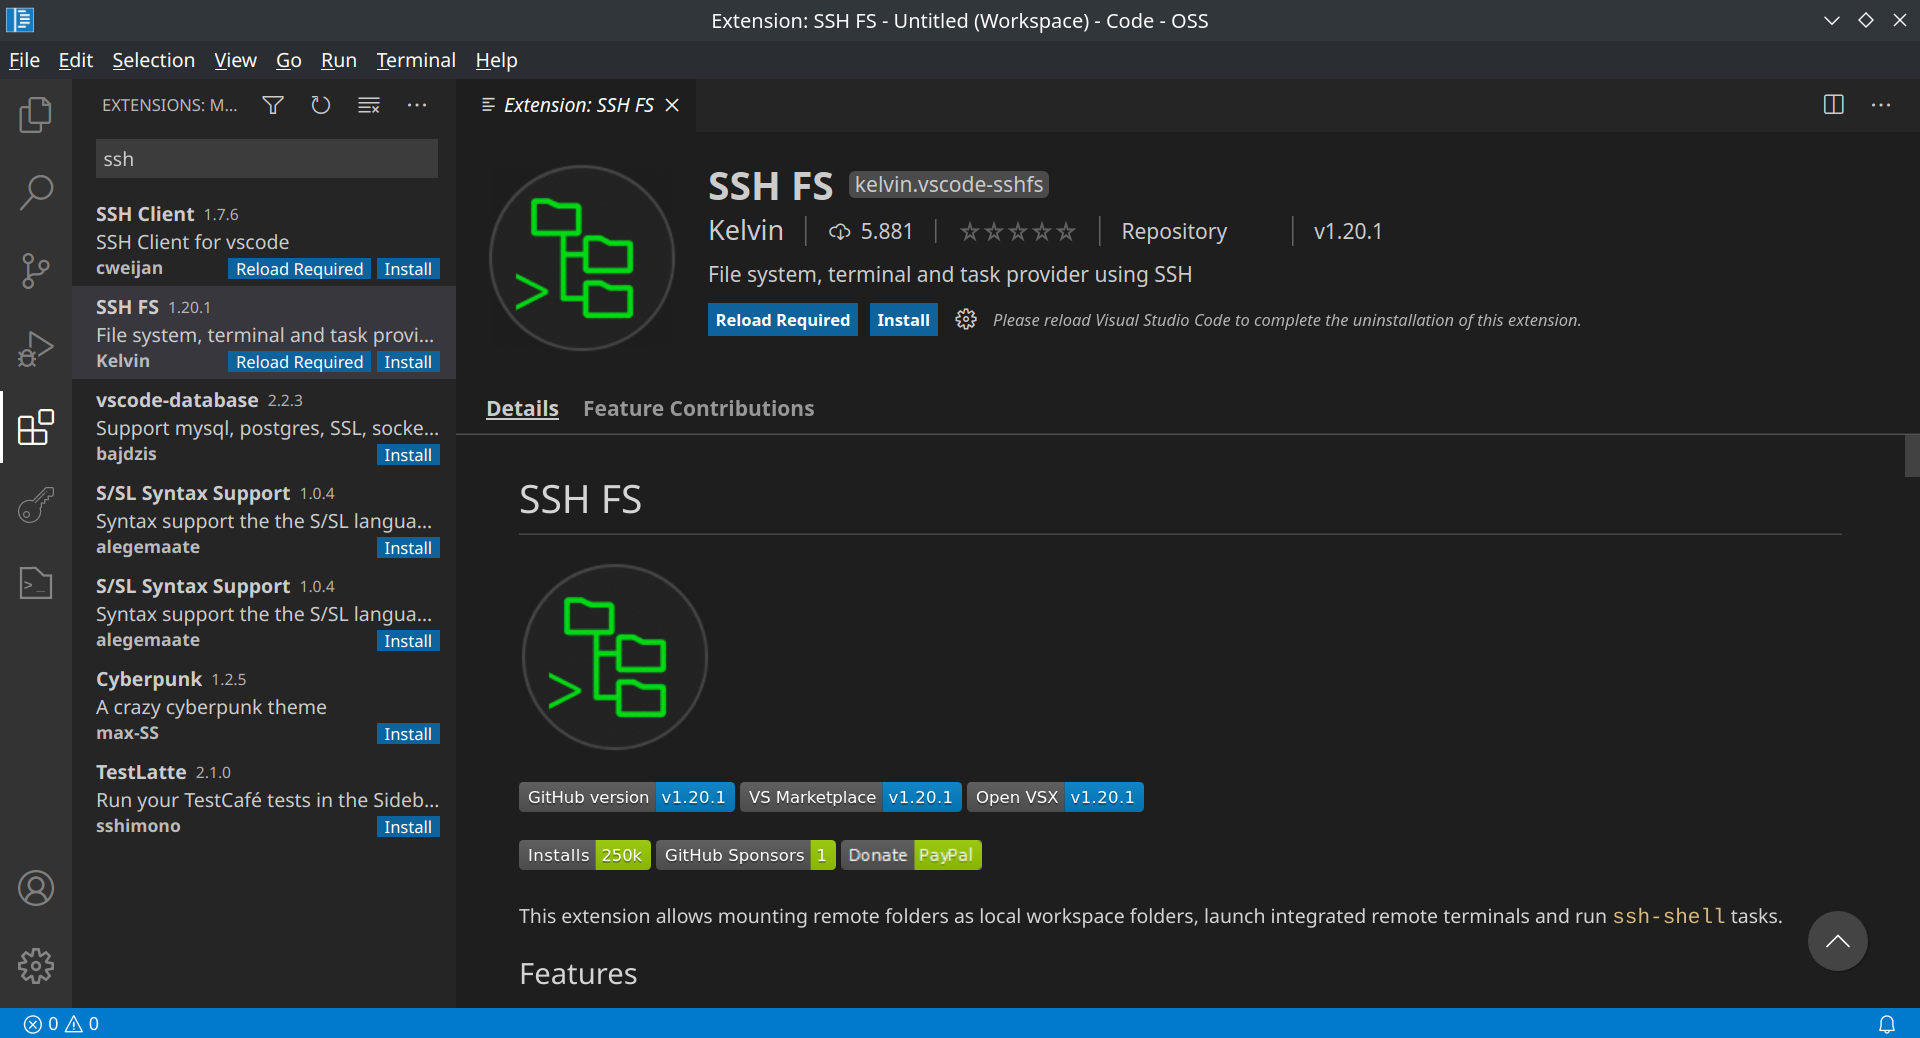Select the Cyberpunk extension row

pyautogui.click(x=264, y=705)
